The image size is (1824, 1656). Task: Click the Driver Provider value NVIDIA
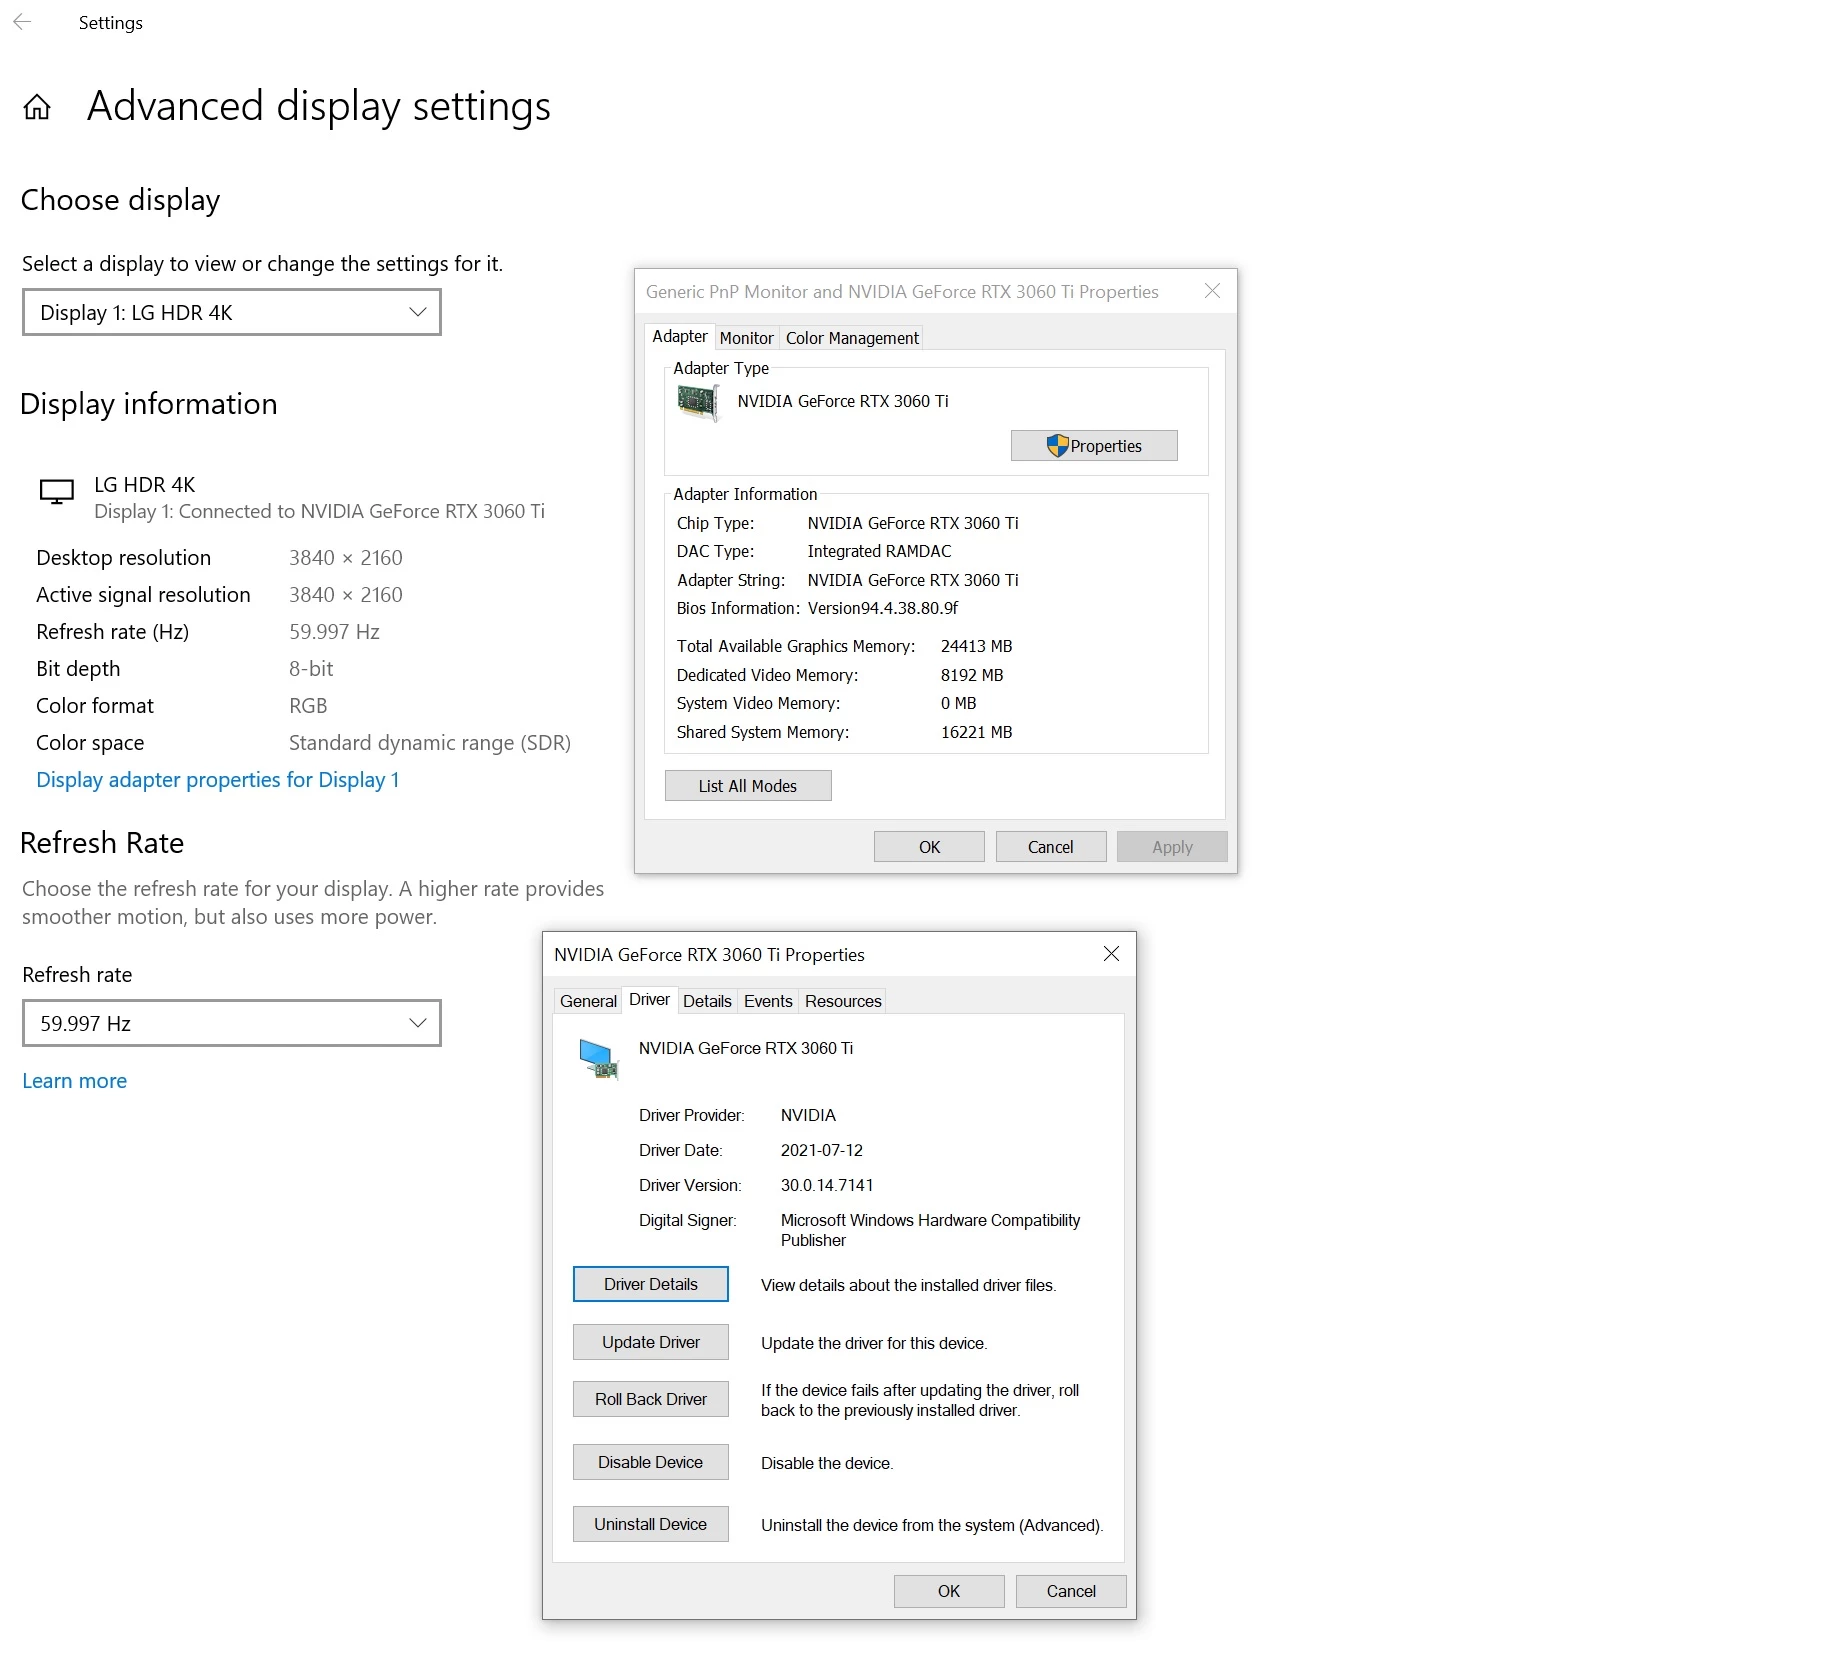click(x=808, y=1115)
